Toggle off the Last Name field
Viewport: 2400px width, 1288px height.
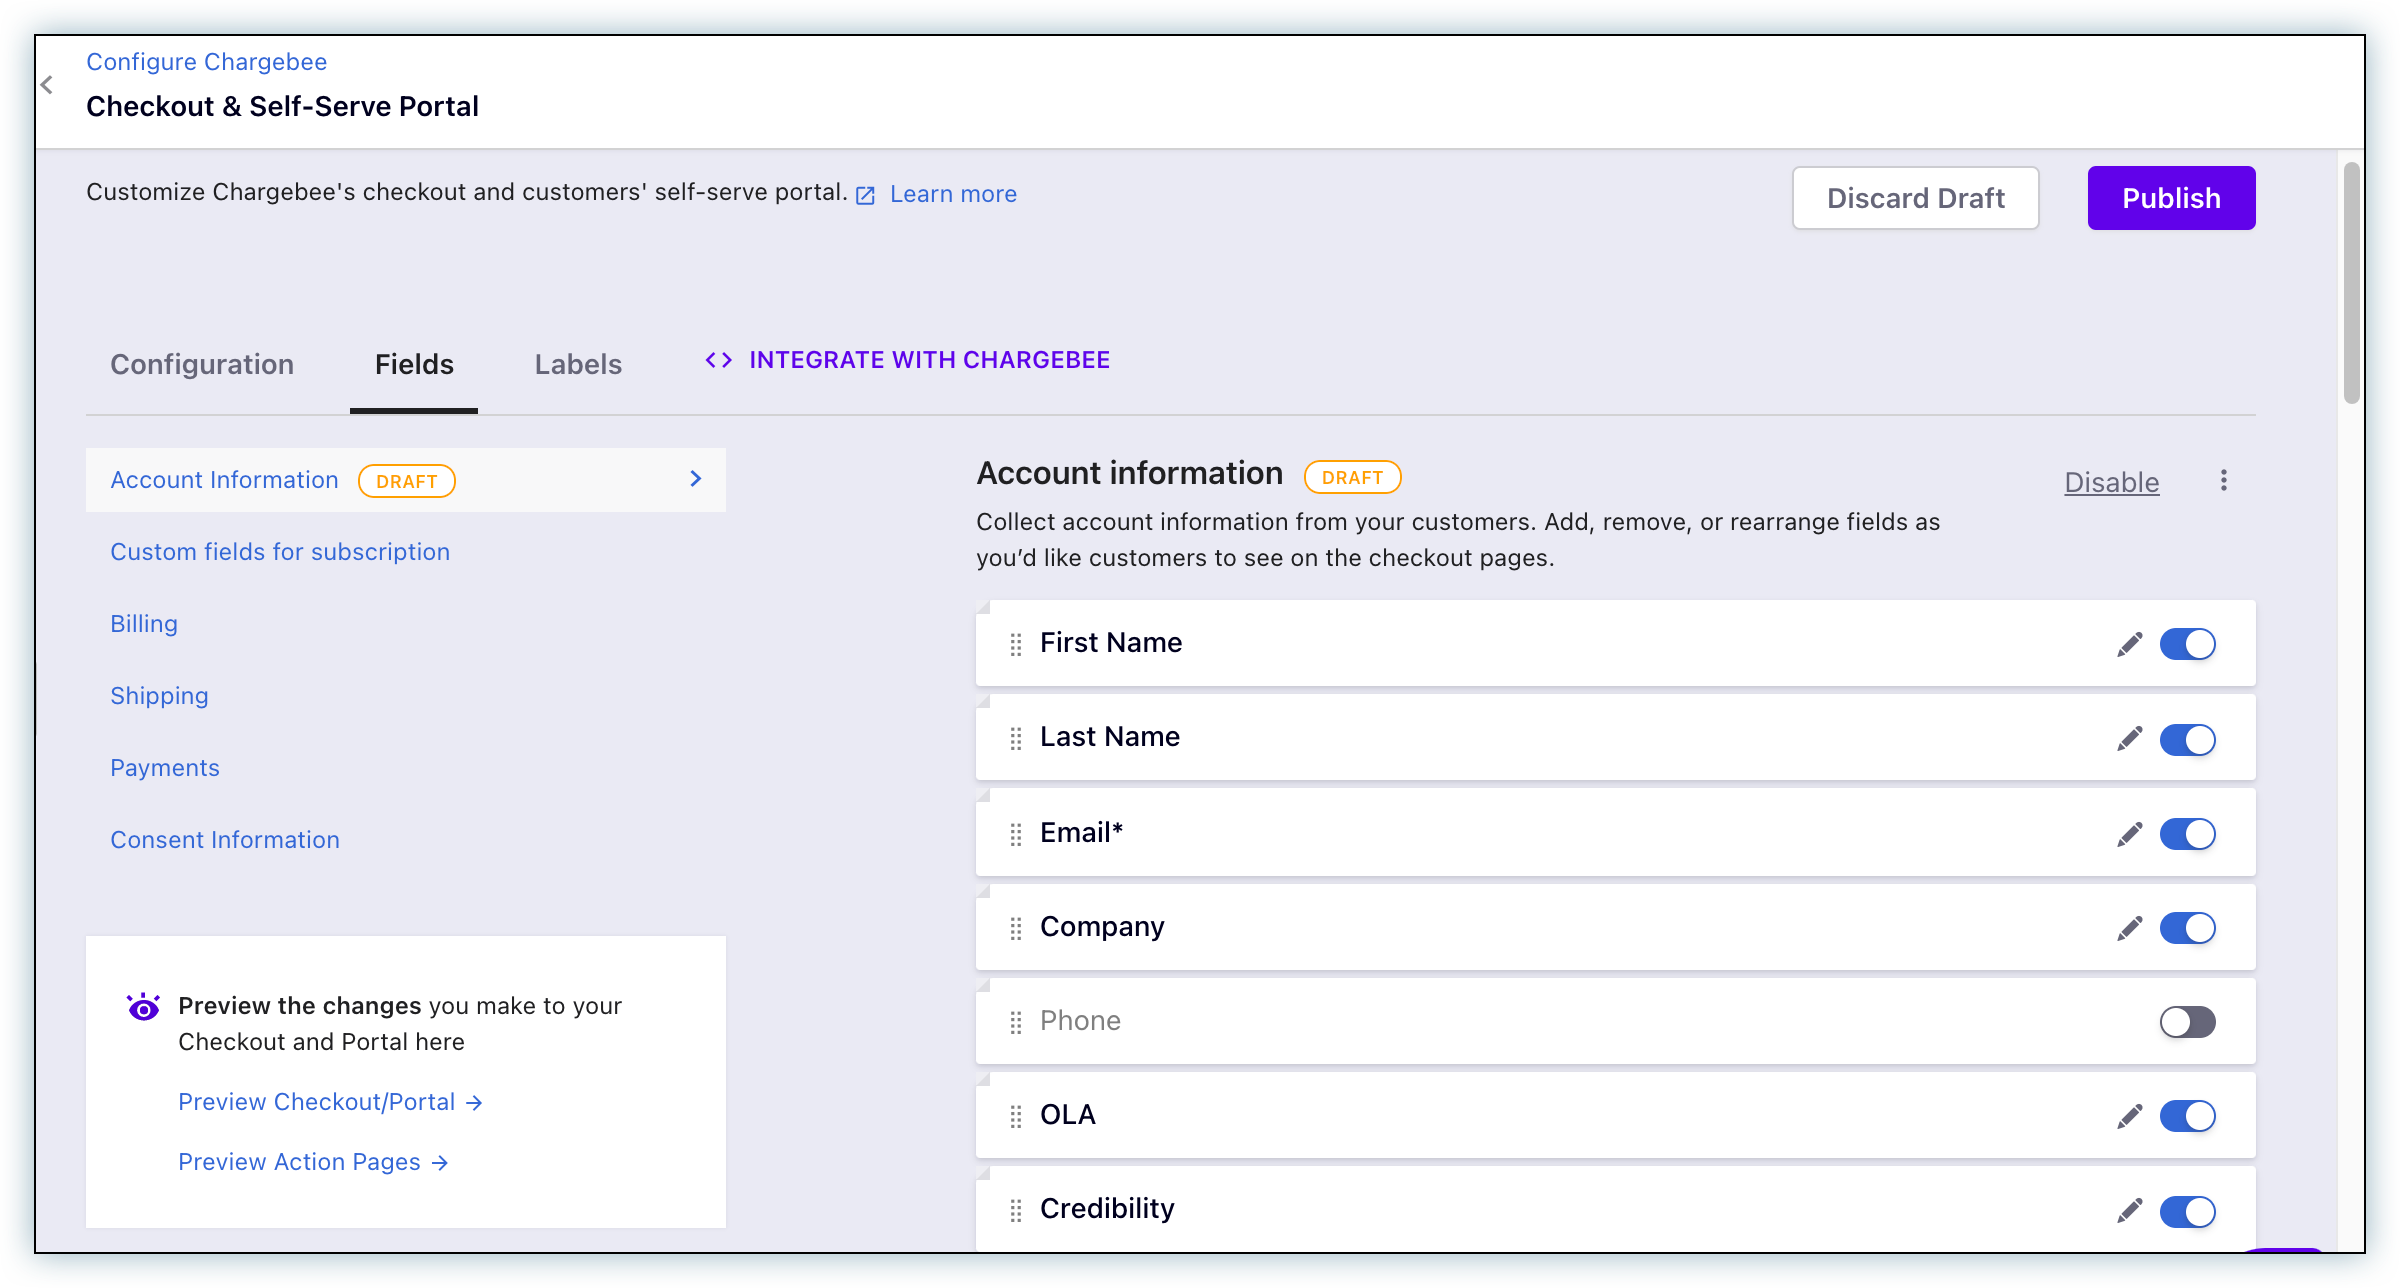point(2187,739)
